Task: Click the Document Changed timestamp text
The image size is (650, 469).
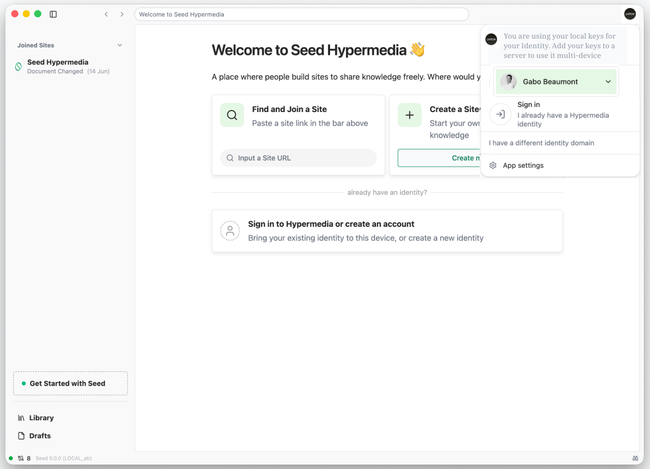Action: [68, 71]
